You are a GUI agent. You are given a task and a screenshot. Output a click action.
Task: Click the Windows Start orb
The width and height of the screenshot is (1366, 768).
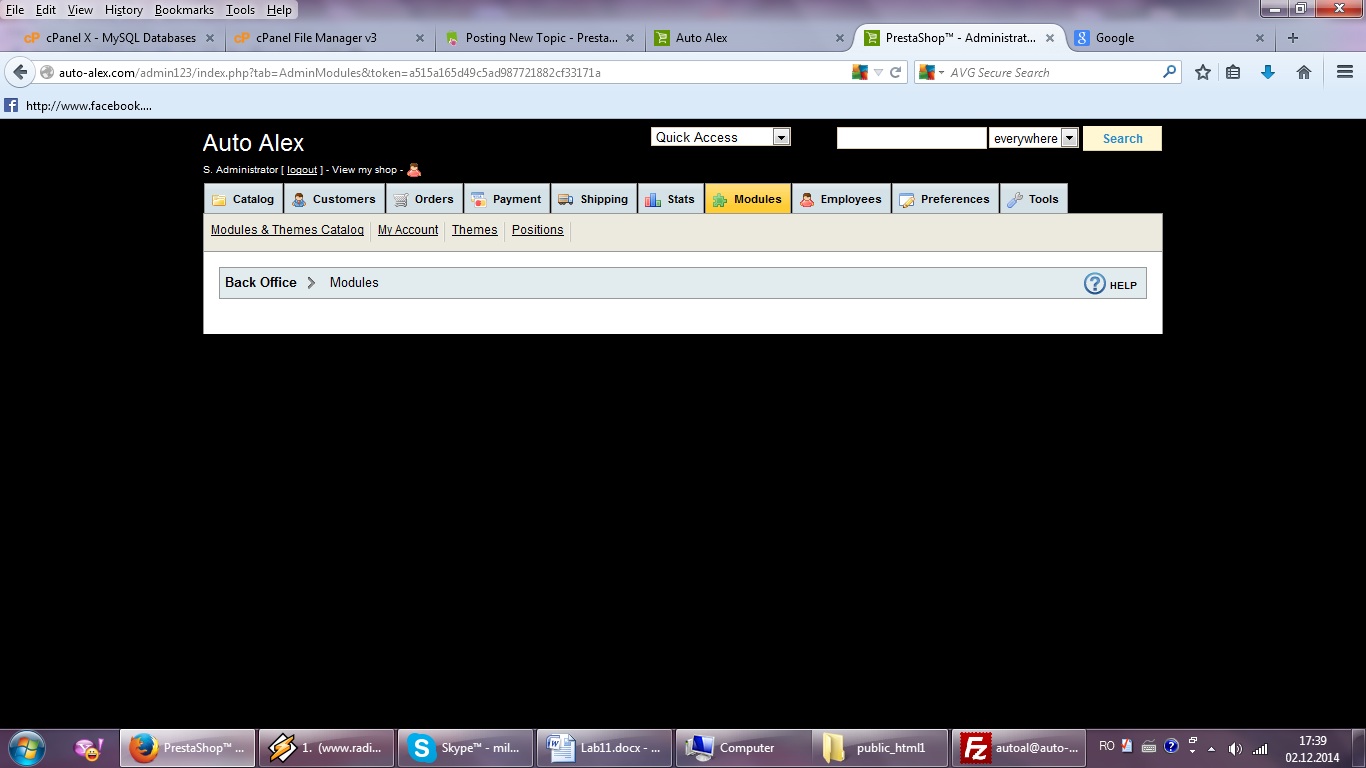point(26,747)
